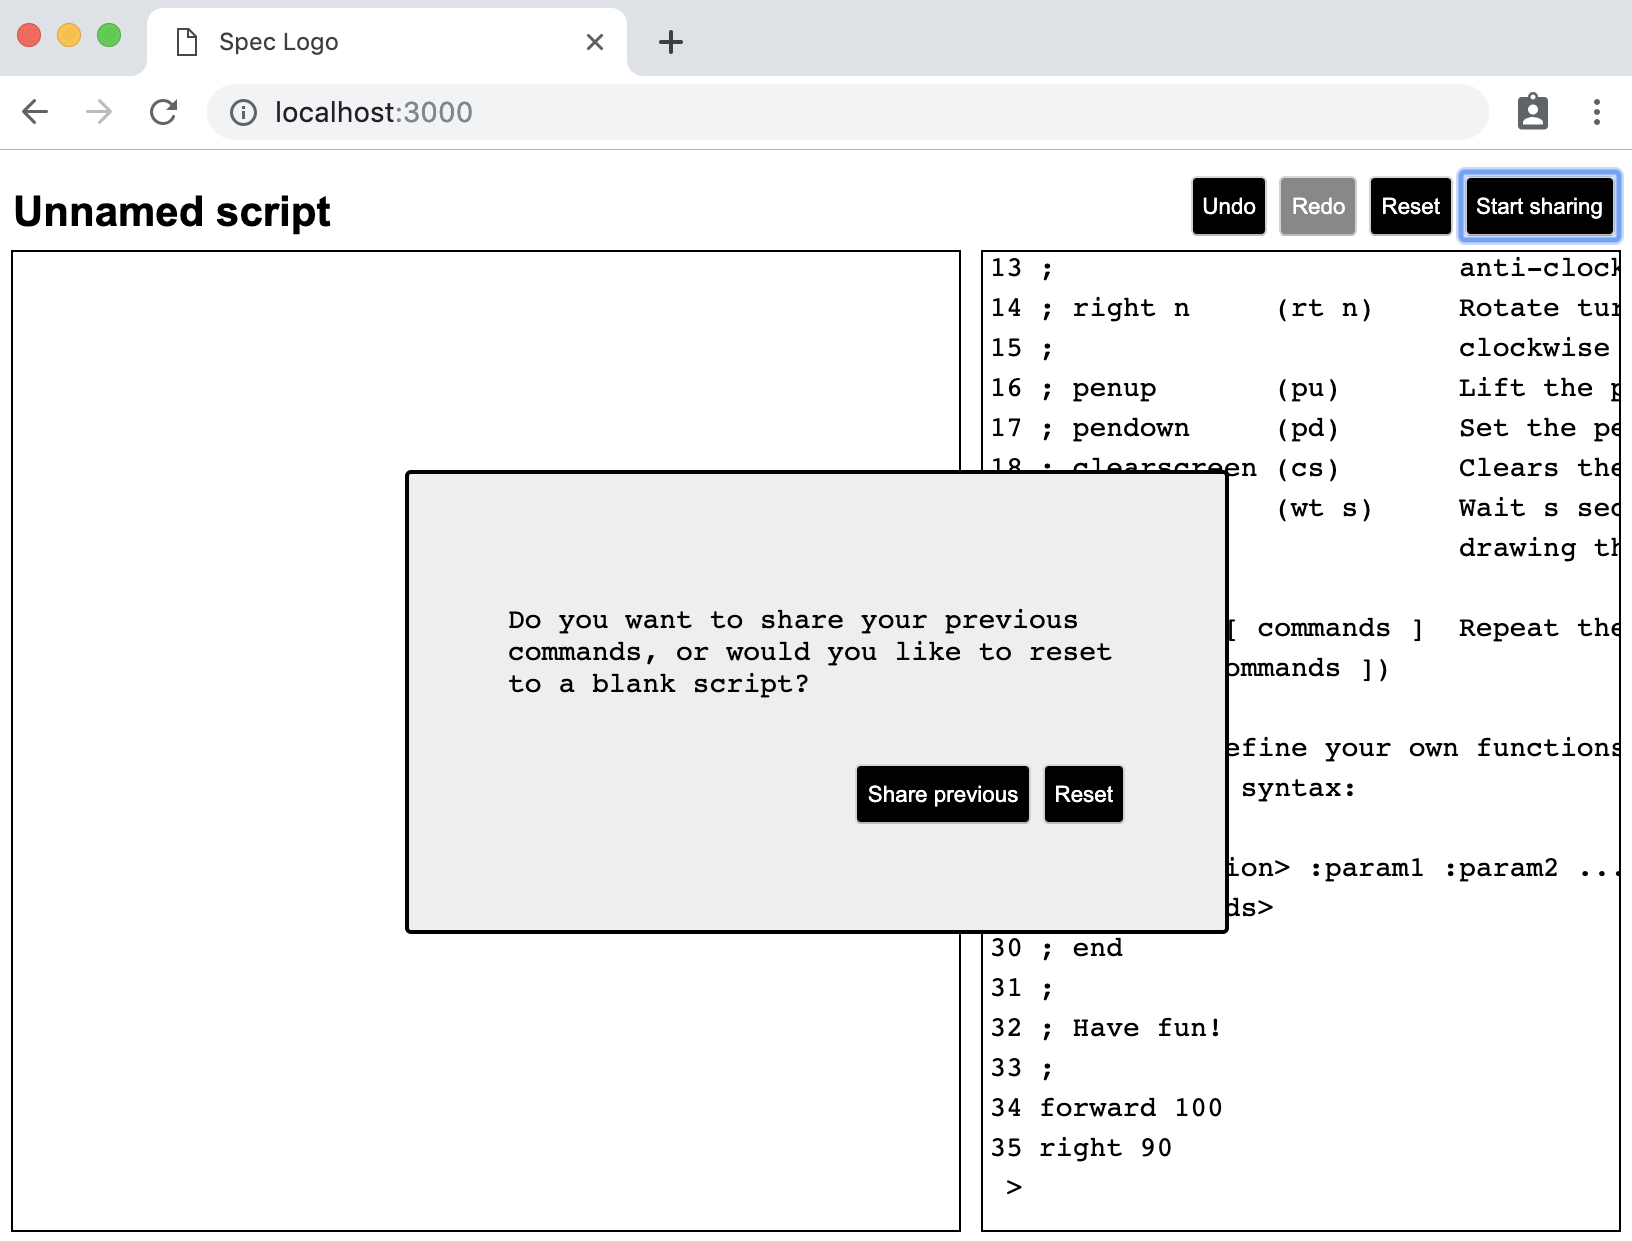Open a new tab with plus icon

[x=671, y=42]
